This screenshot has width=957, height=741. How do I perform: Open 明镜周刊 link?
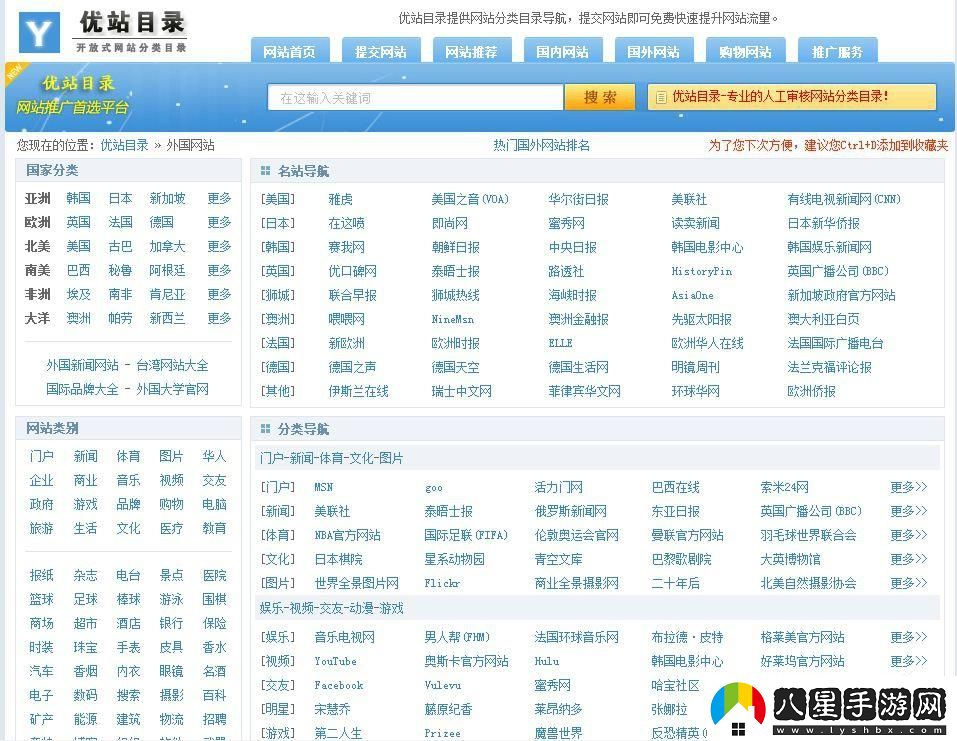695,367
